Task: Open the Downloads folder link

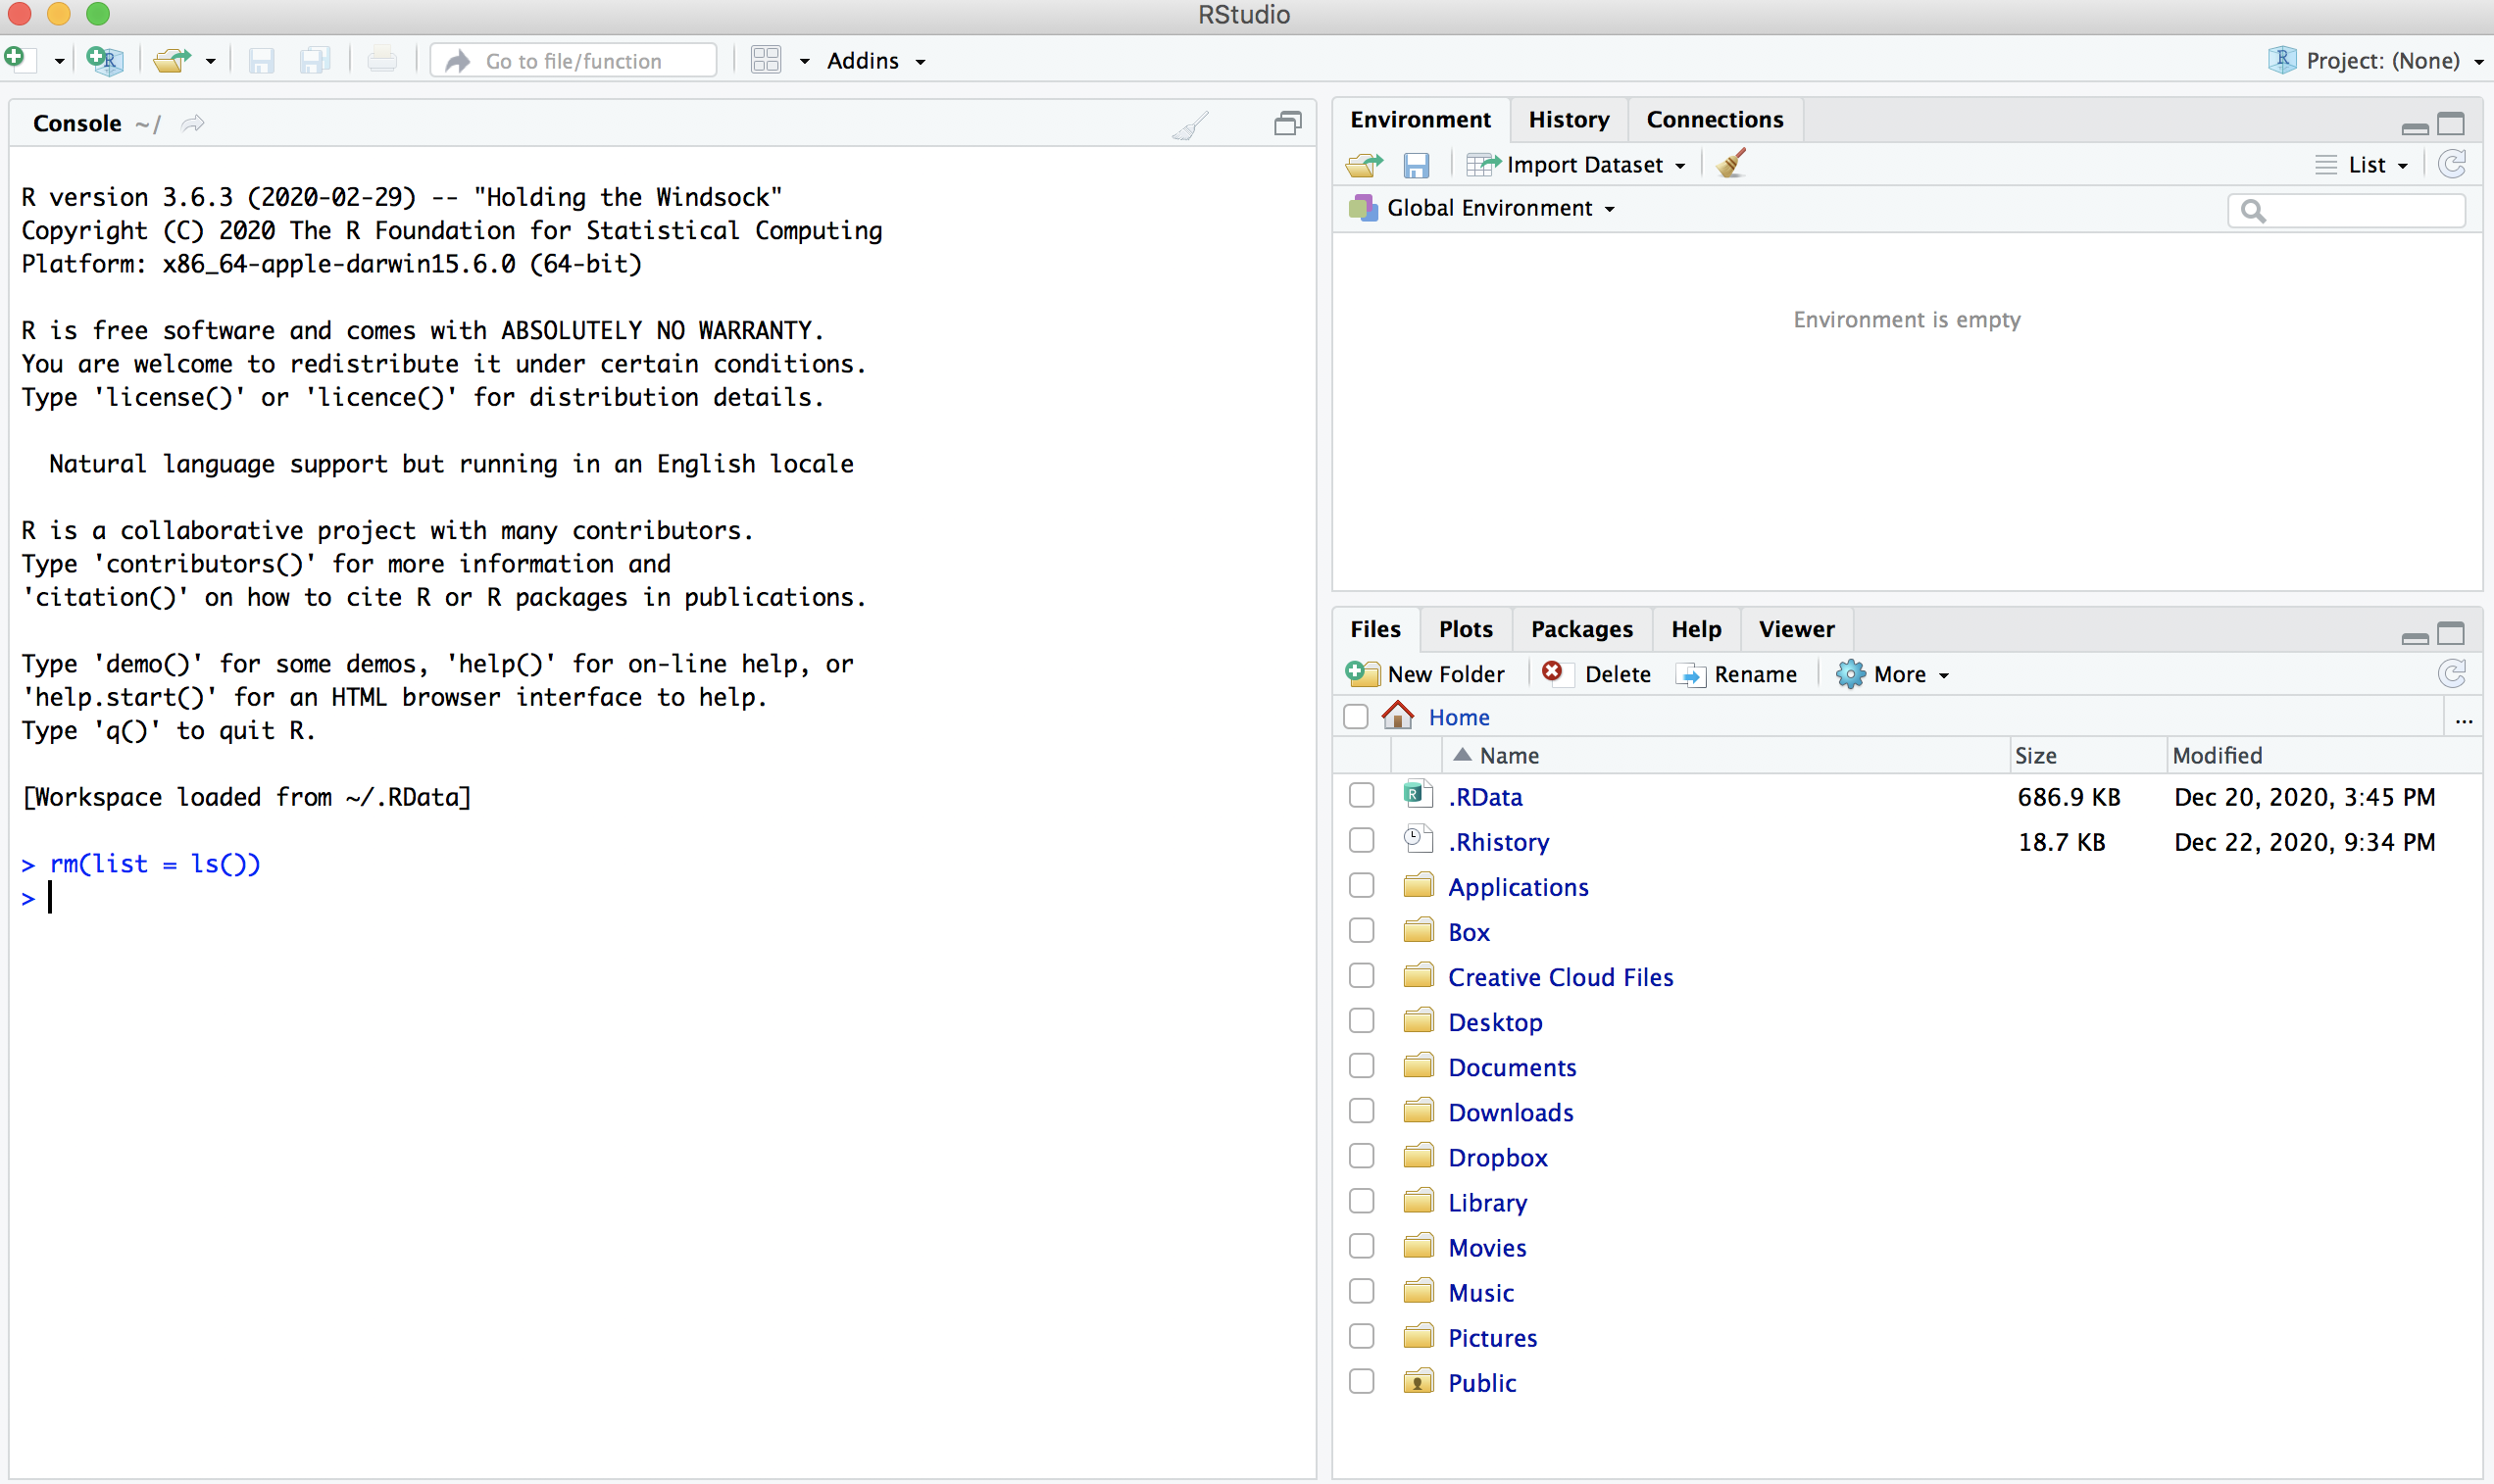Action: point(1510,1112)
